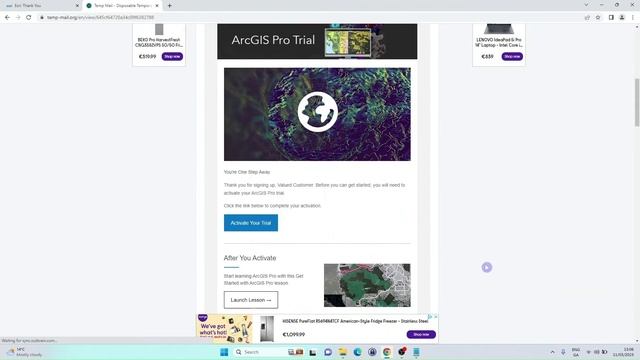The image size is (640, 360).
Task: Click the page vertical scrollbar thumb
Action: (x=636, y=102)
